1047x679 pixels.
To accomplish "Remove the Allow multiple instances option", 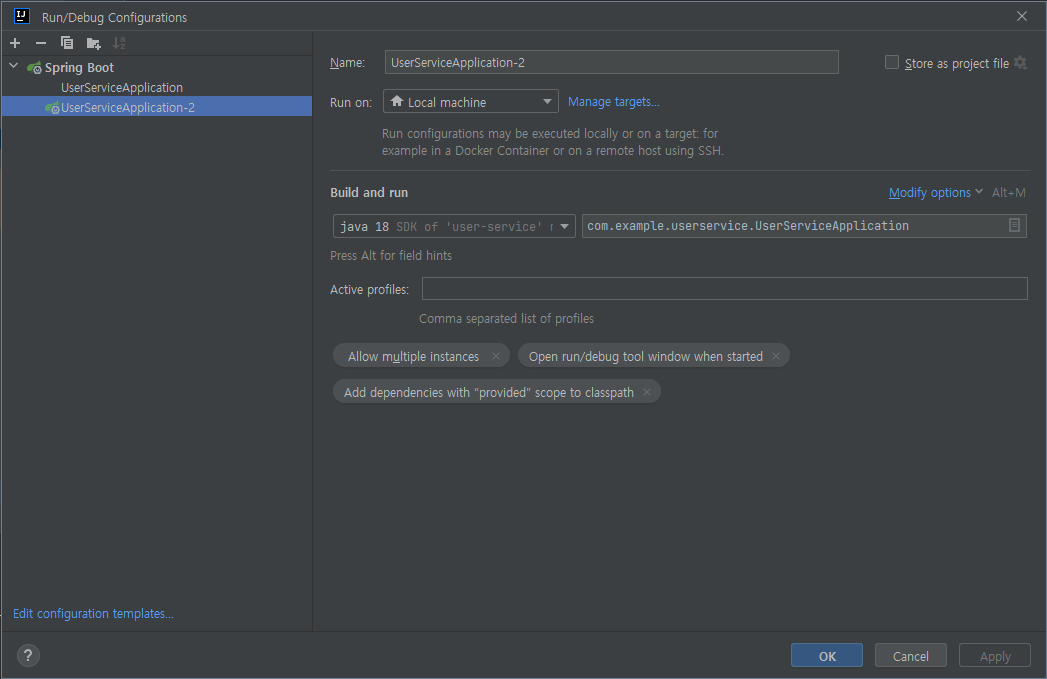I will pyautogui.click(x=495, y=357).
